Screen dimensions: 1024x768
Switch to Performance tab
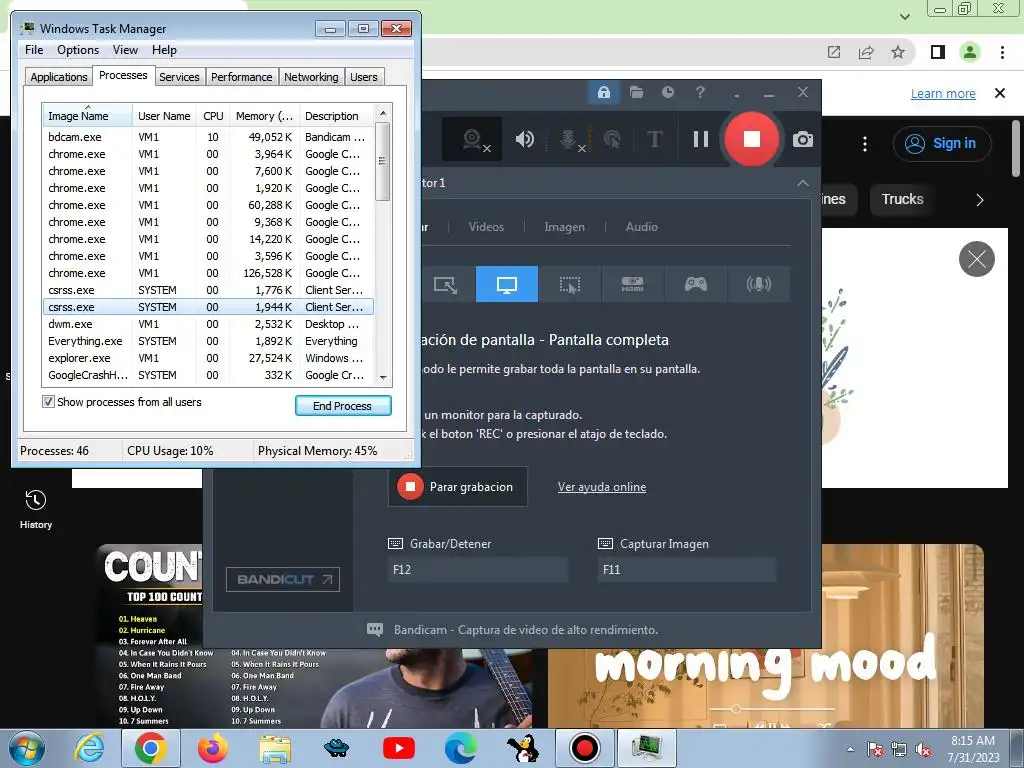(241, 76)
